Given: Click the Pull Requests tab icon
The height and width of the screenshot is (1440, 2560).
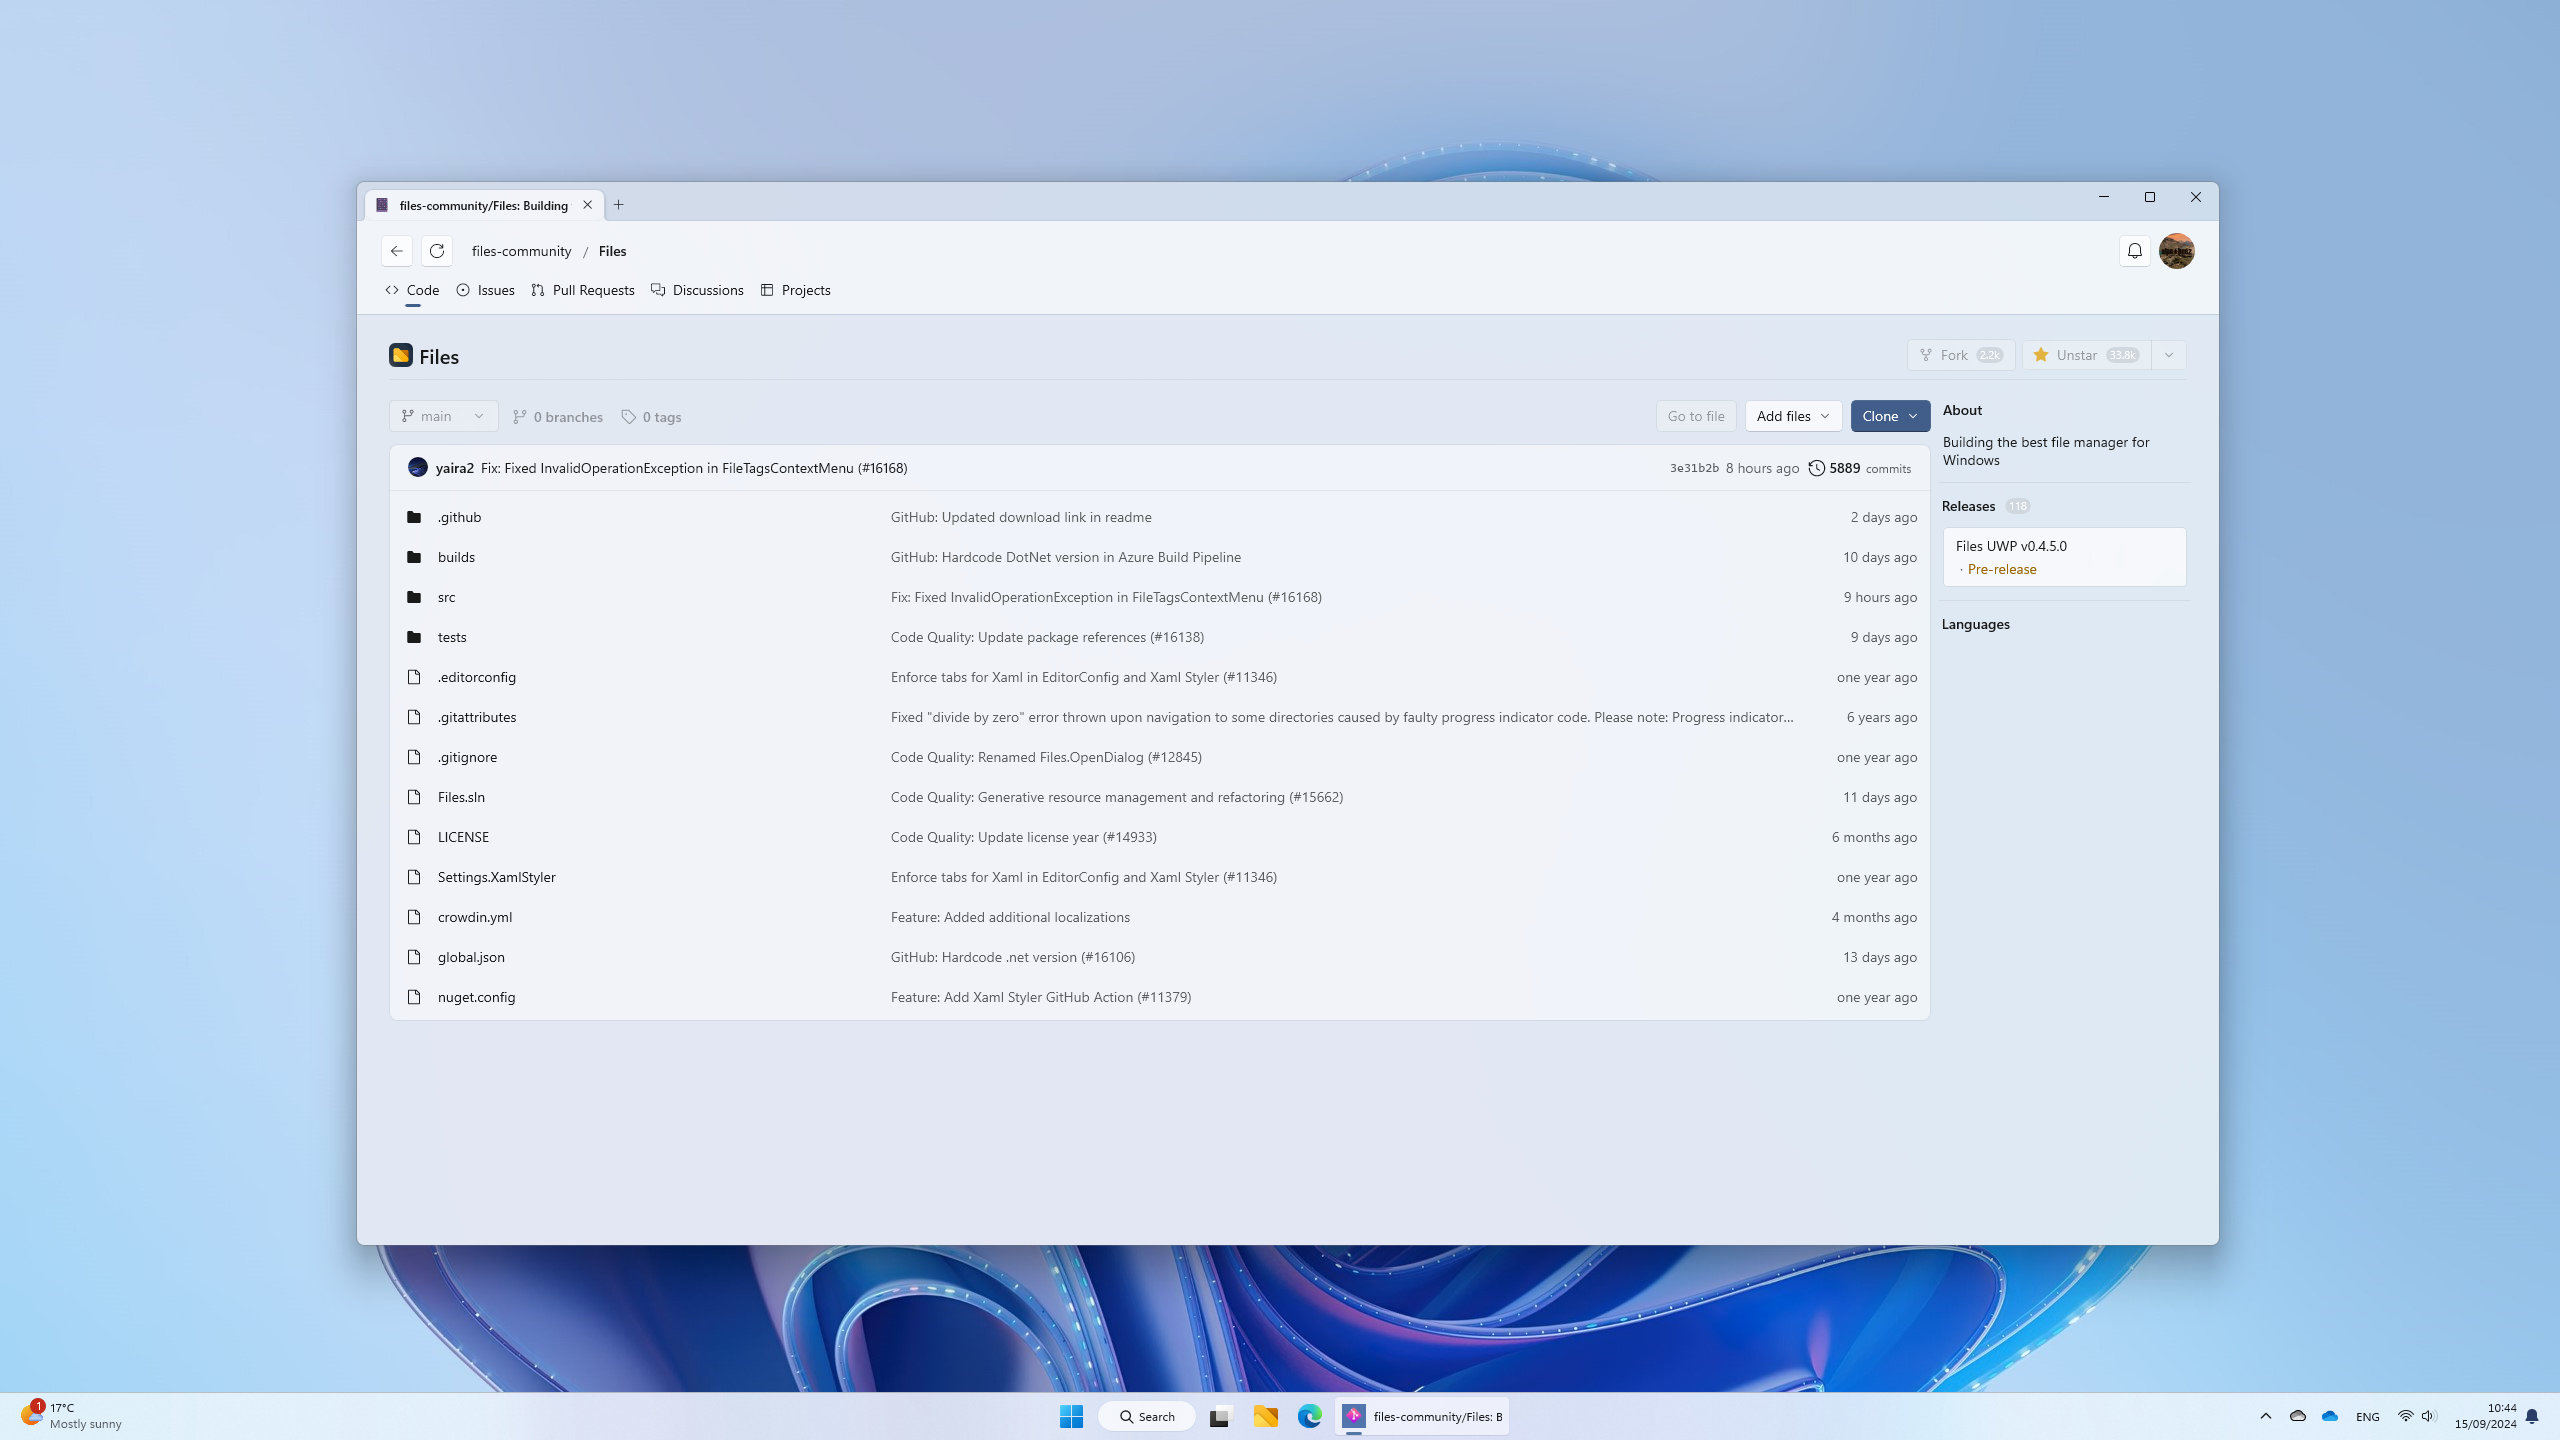Looking at the screenshot, I should pyautogui.click(x=538, y=290).
